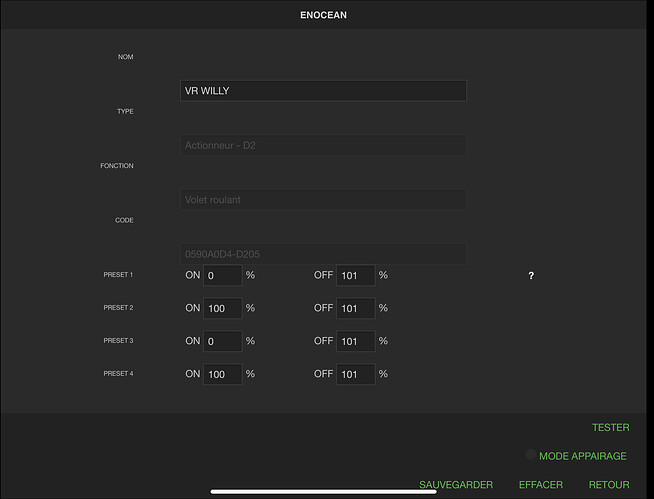Viewport: 654px width, 499px height.
Task: Click the TYPE label
Action: tap(125, 111)
